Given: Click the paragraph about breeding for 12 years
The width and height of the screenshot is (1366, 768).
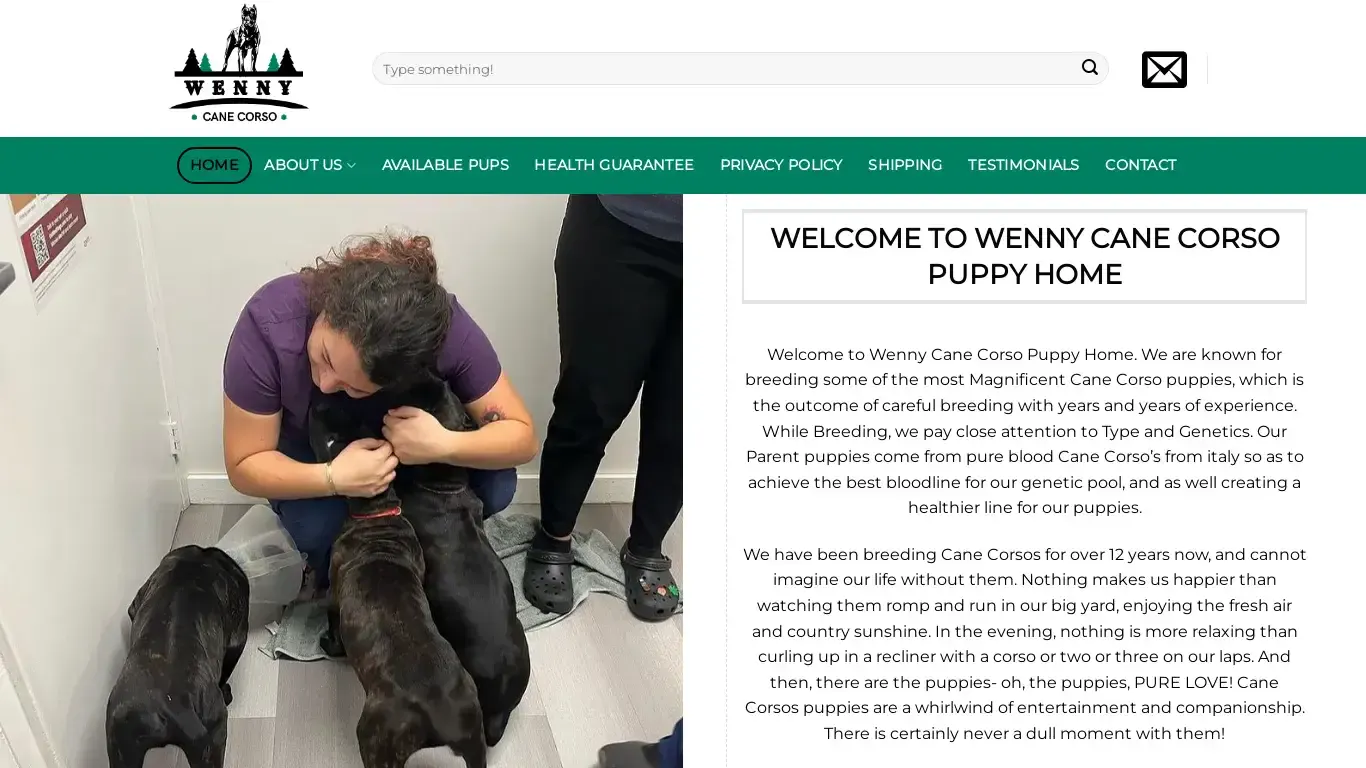Looking at the screenshot, I should [x=1024, y=643].
